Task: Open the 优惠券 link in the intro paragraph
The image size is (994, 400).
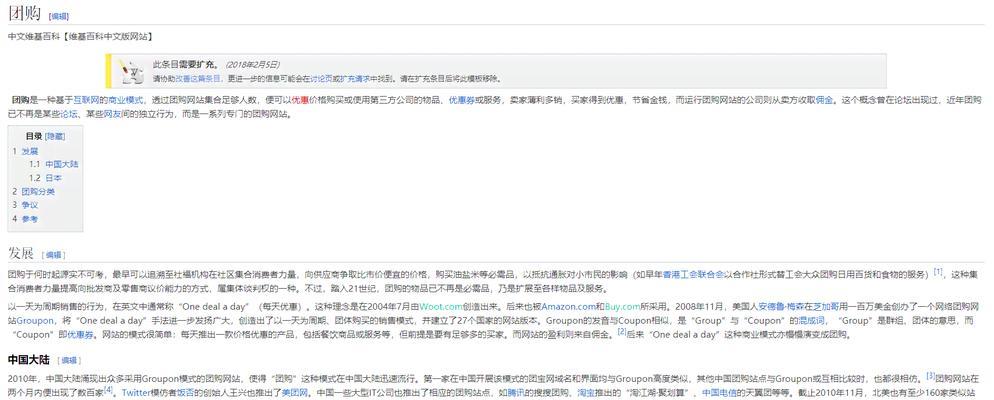Action: coord(462,100)
